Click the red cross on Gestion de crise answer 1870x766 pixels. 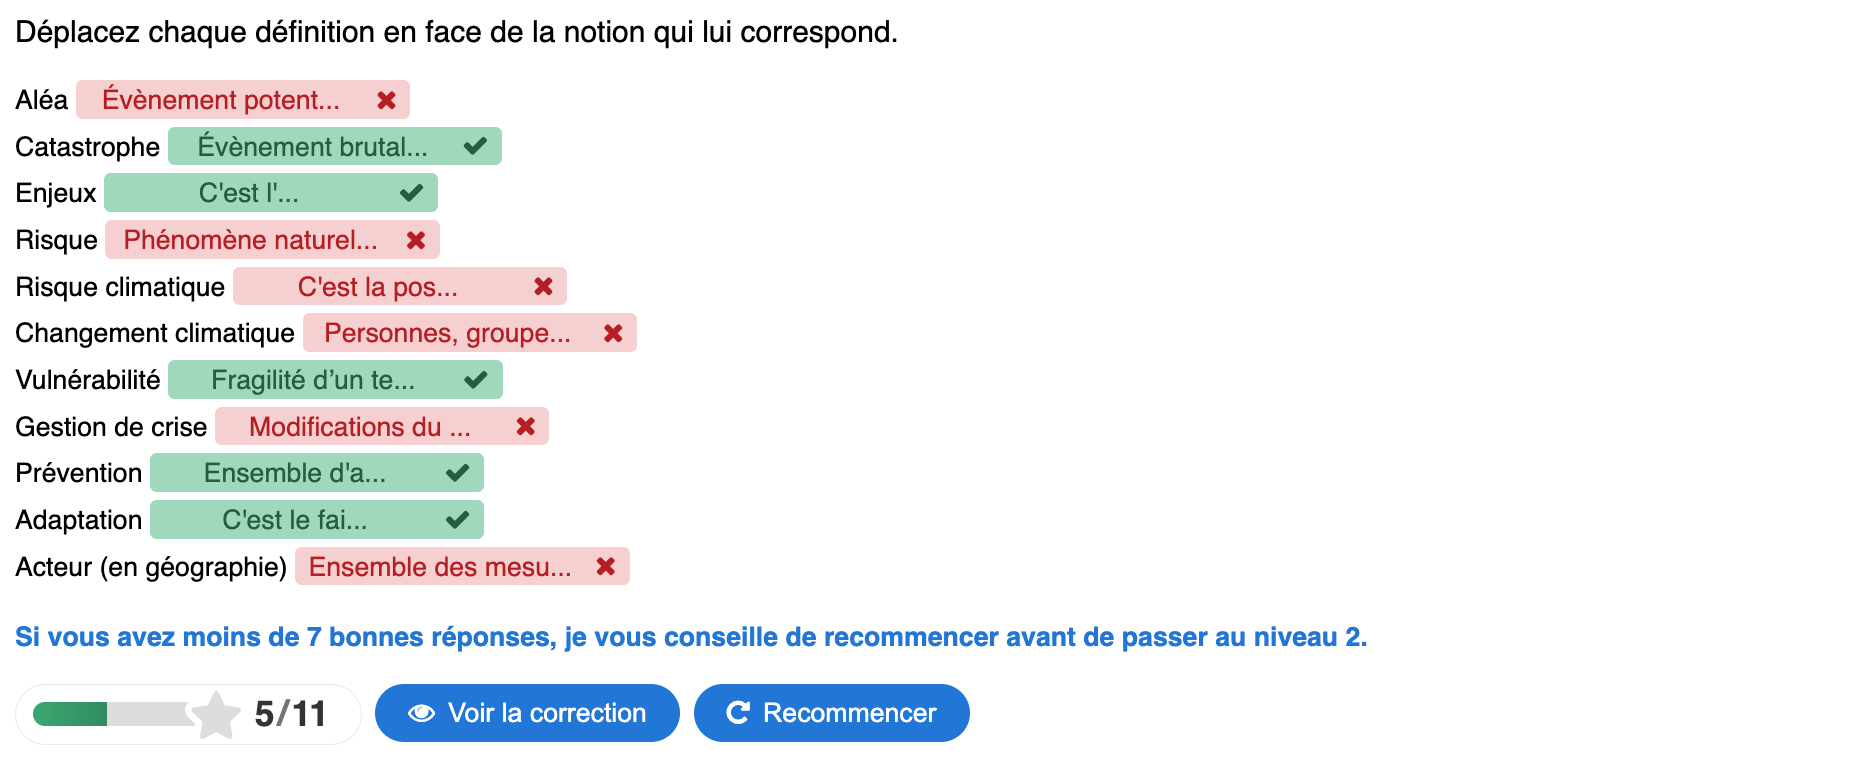pos(525,427)
